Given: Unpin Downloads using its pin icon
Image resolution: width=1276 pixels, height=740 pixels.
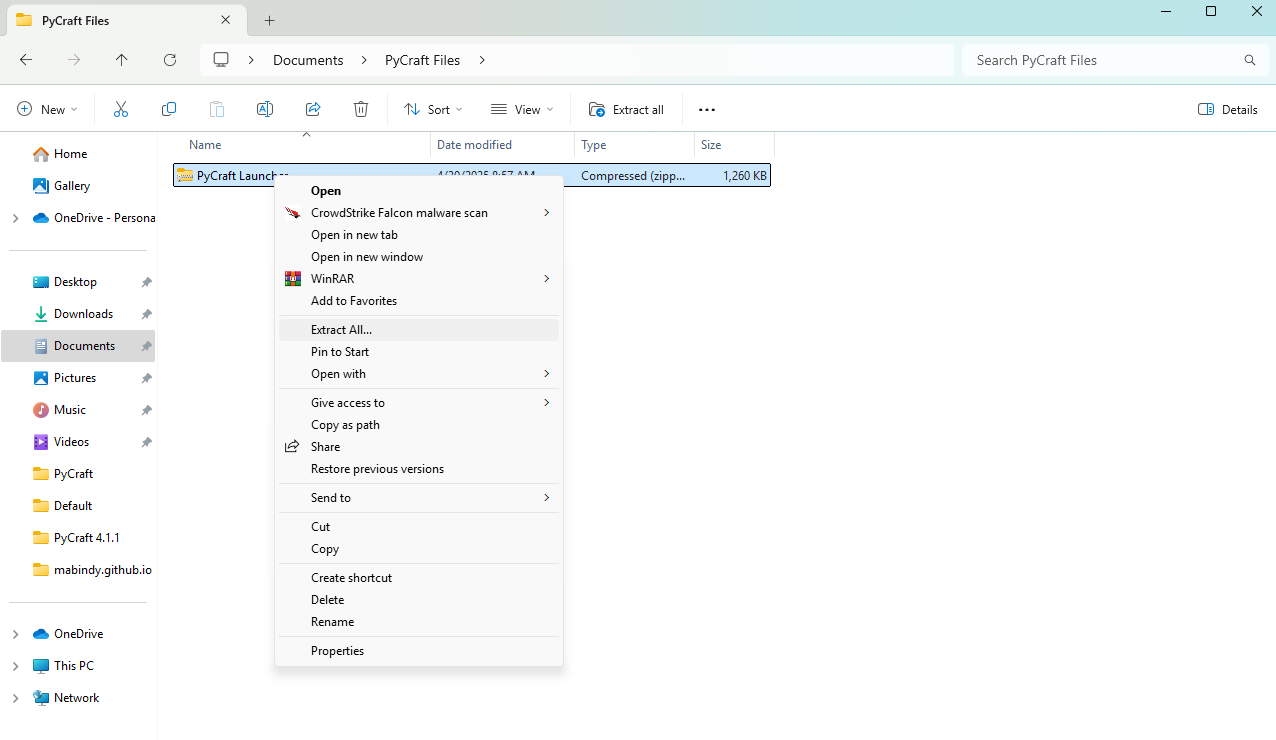Looking at the screenshot, I should [146, 314].
